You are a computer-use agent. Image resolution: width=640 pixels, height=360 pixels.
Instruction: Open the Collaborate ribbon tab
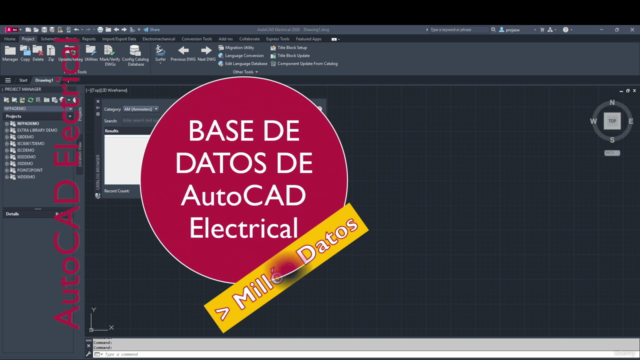click(x=249, y=39)
